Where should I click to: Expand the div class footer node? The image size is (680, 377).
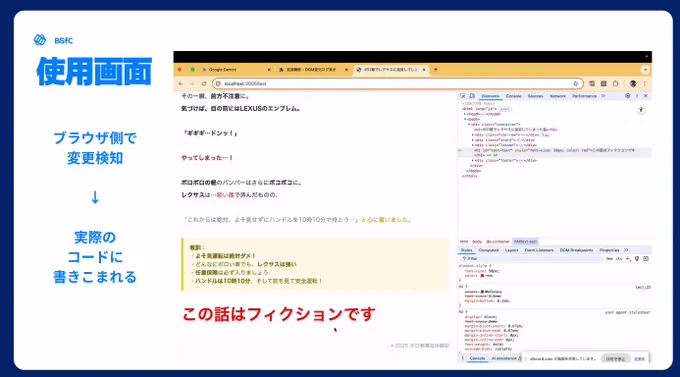[473, 161]
